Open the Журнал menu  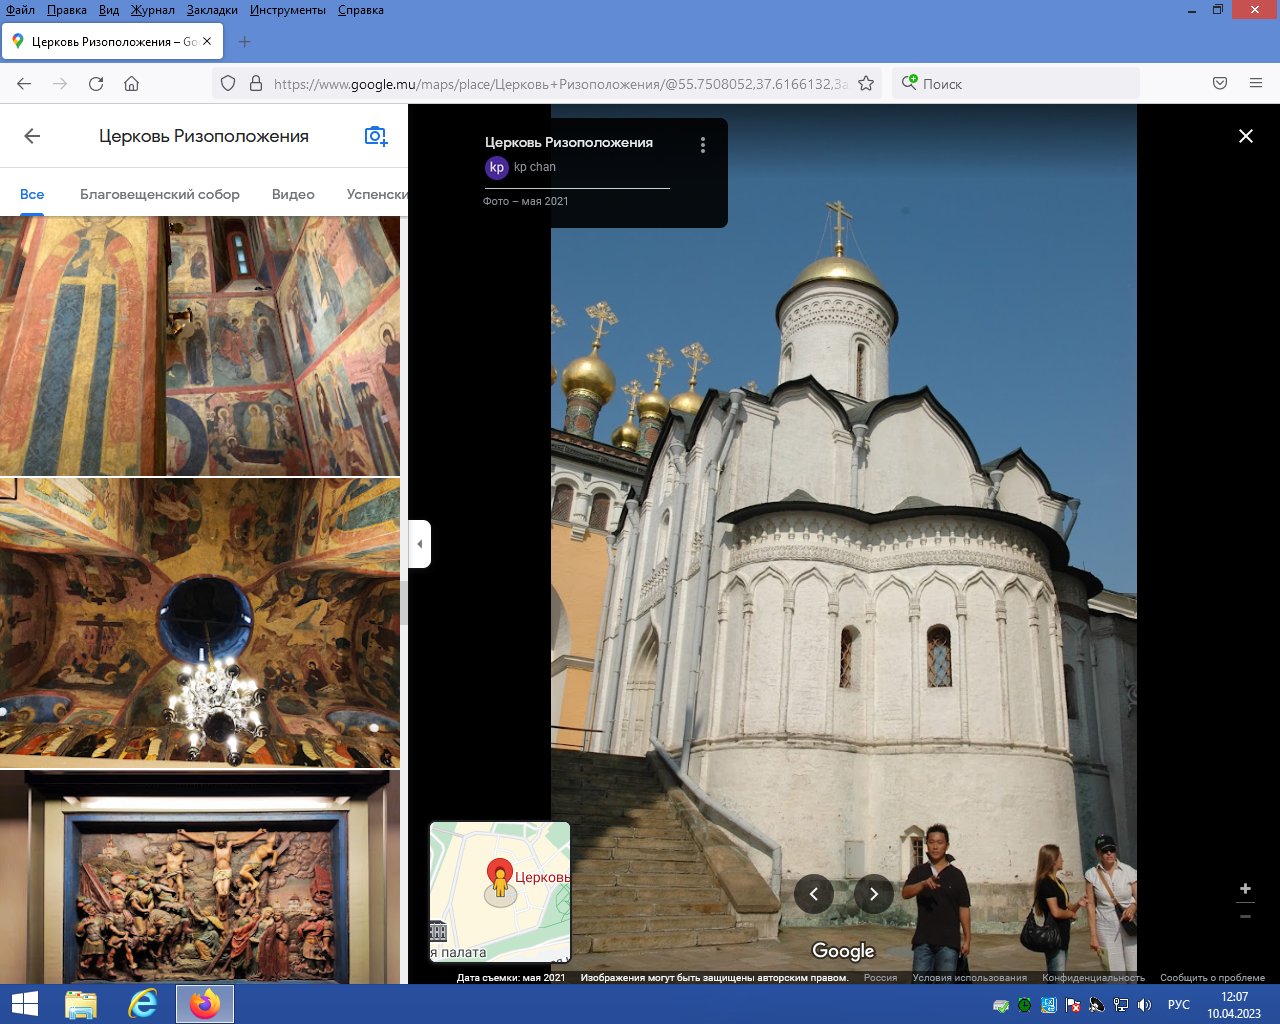(152, 10)
